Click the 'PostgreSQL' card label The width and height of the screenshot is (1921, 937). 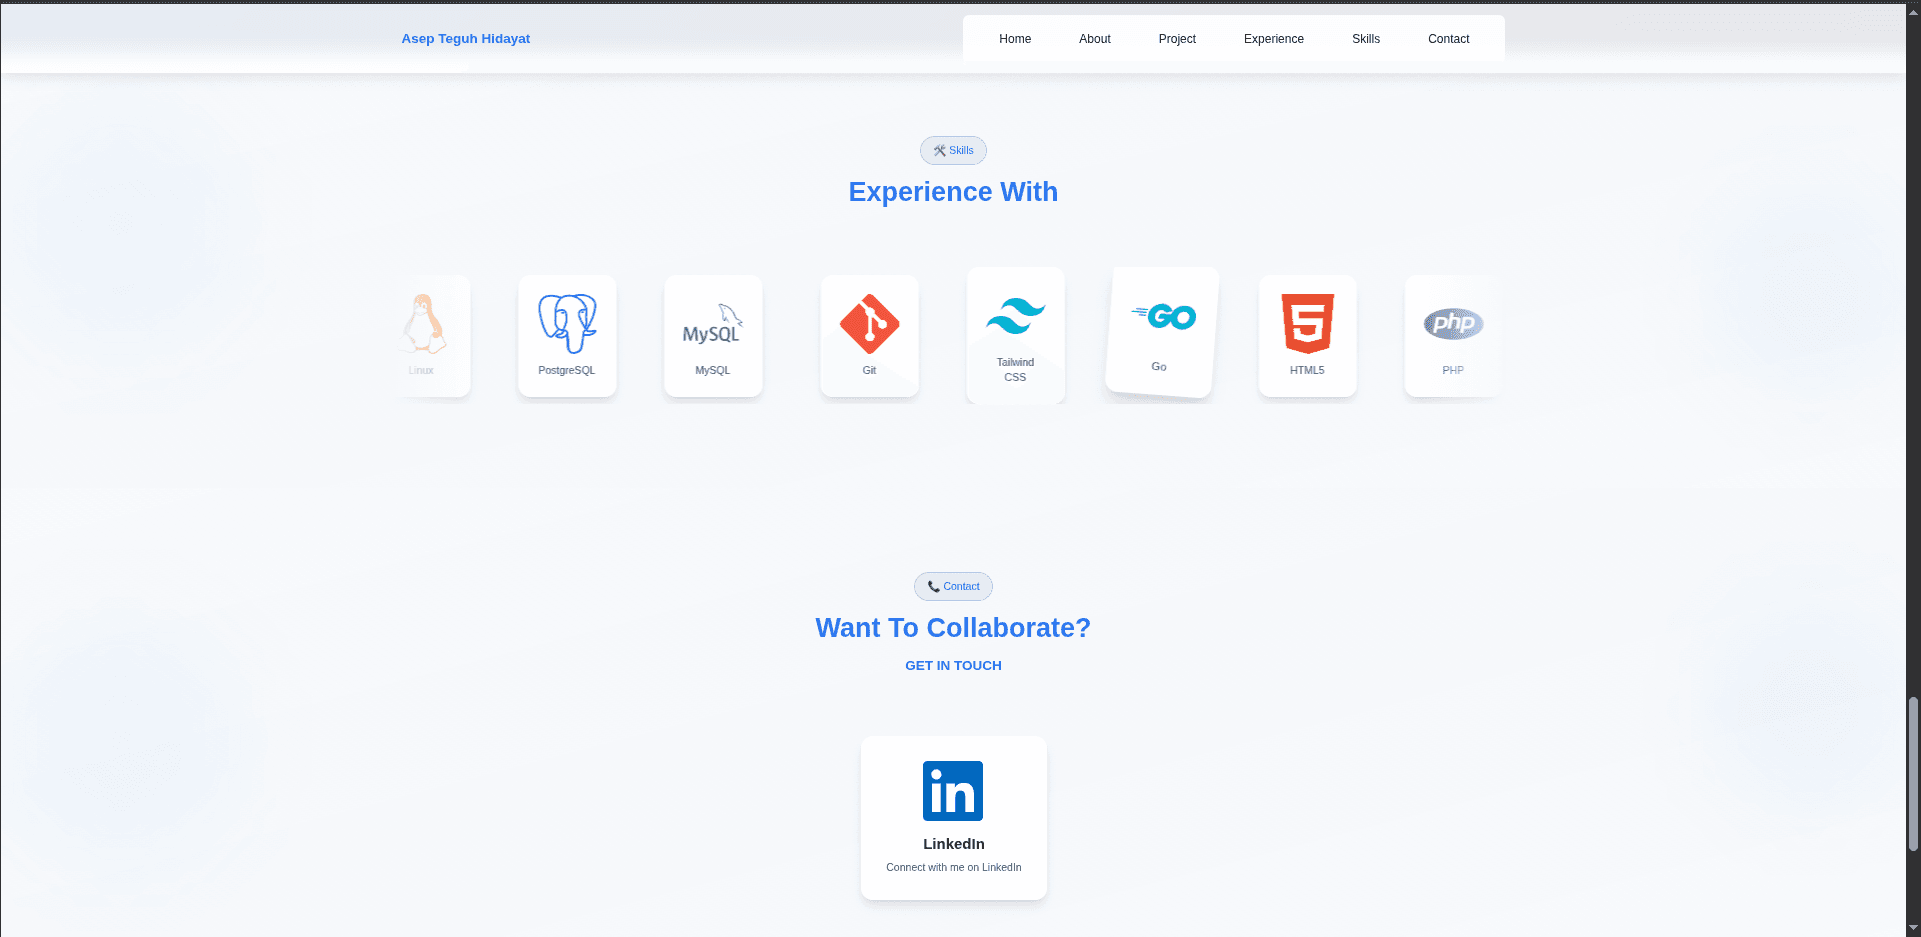pyautogui.click(x=567, y=371)
